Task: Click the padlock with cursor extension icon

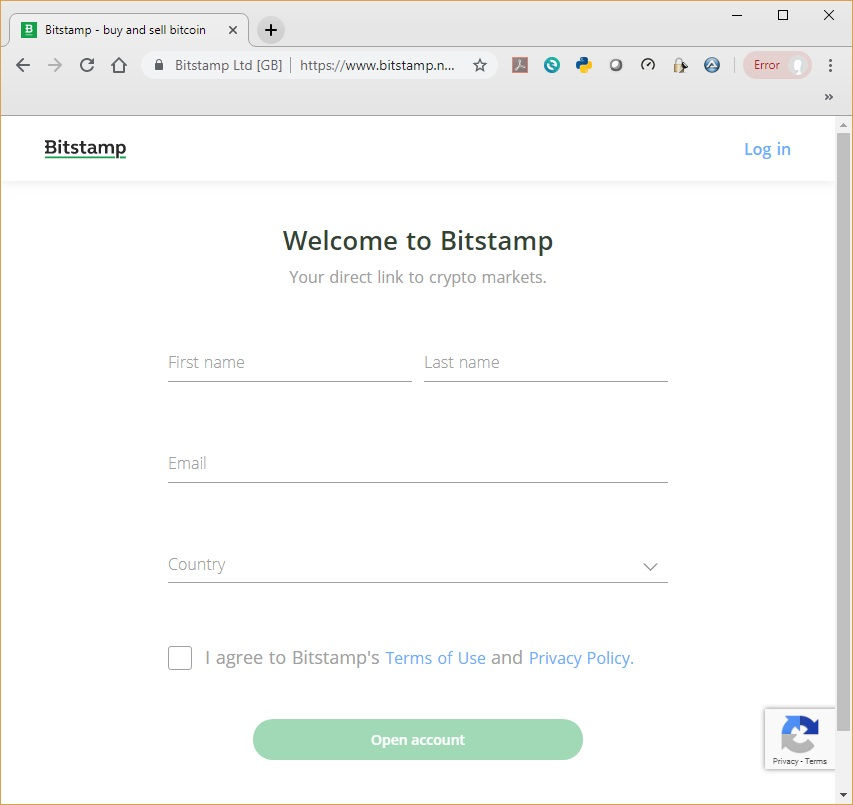Action: pos(680,65)
